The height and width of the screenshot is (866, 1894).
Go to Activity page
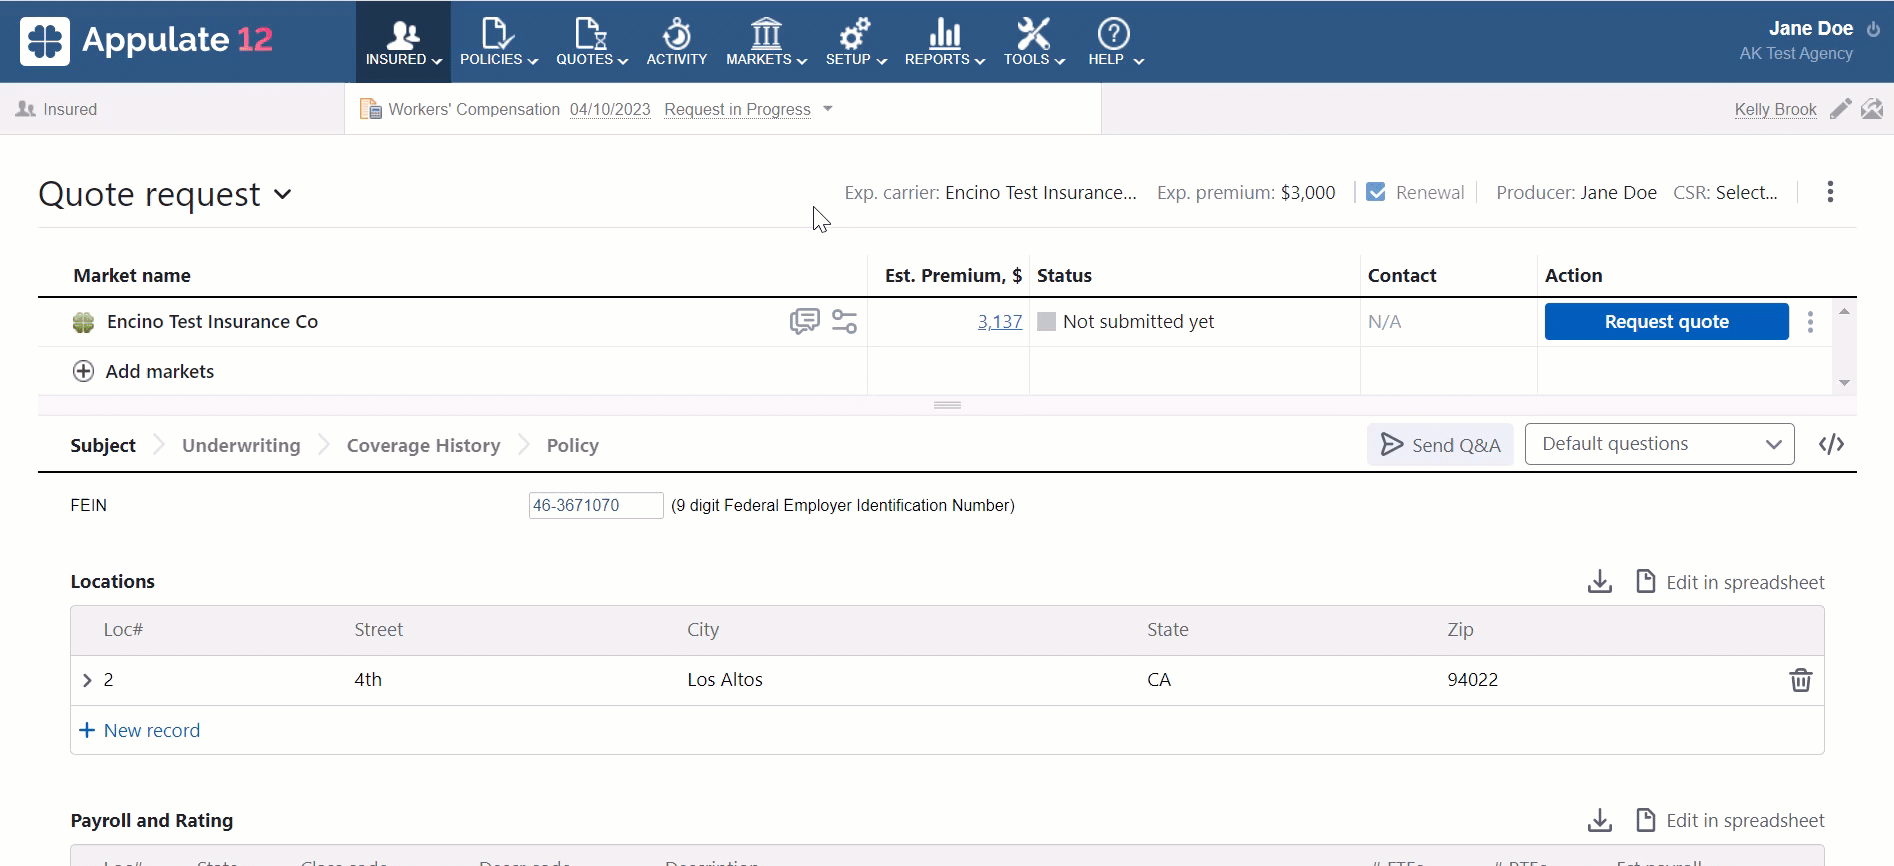tap(676, 42)
